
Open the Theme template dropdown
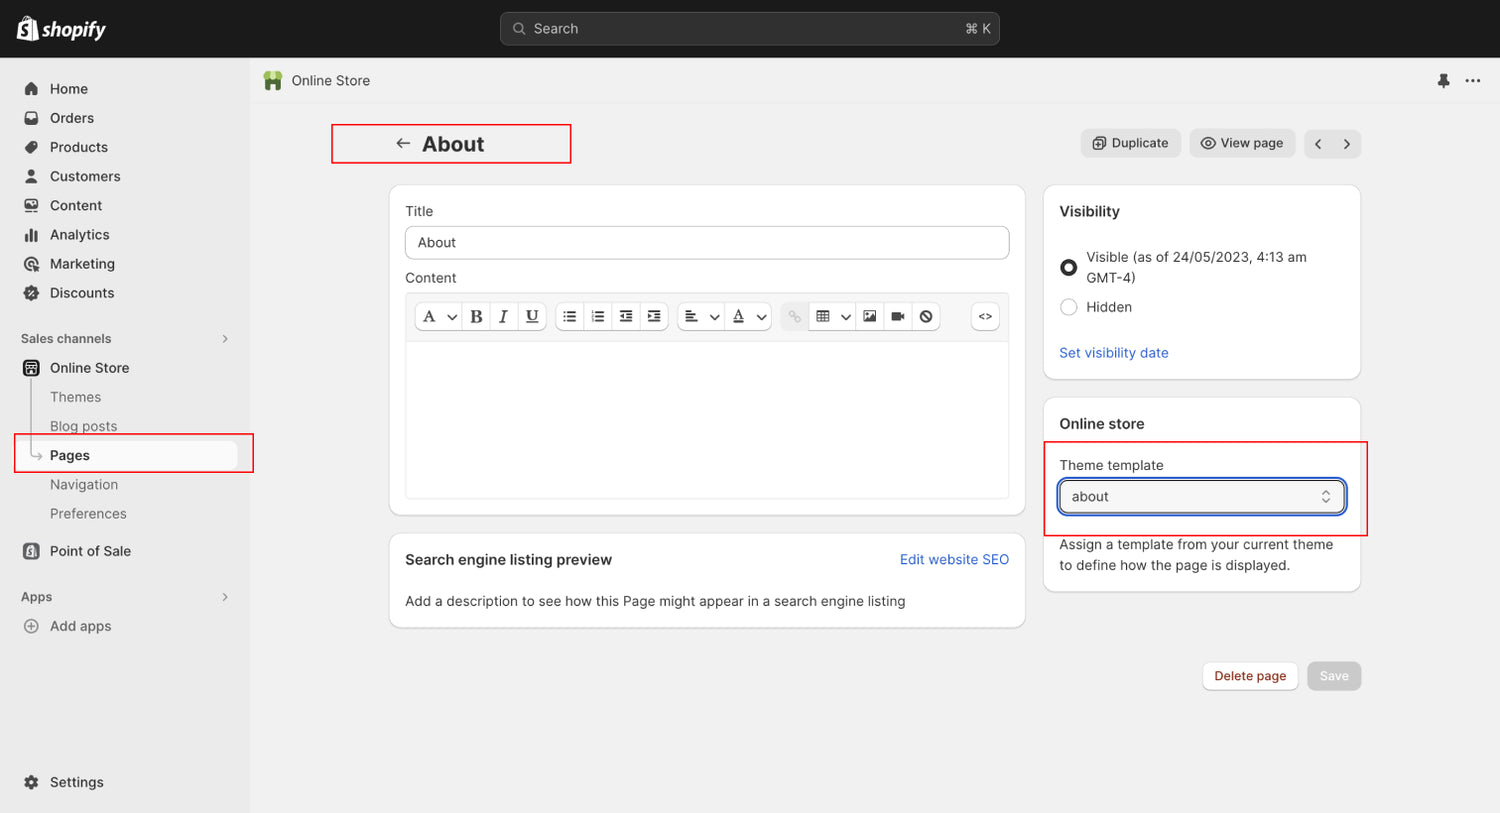click(1201, 497)
